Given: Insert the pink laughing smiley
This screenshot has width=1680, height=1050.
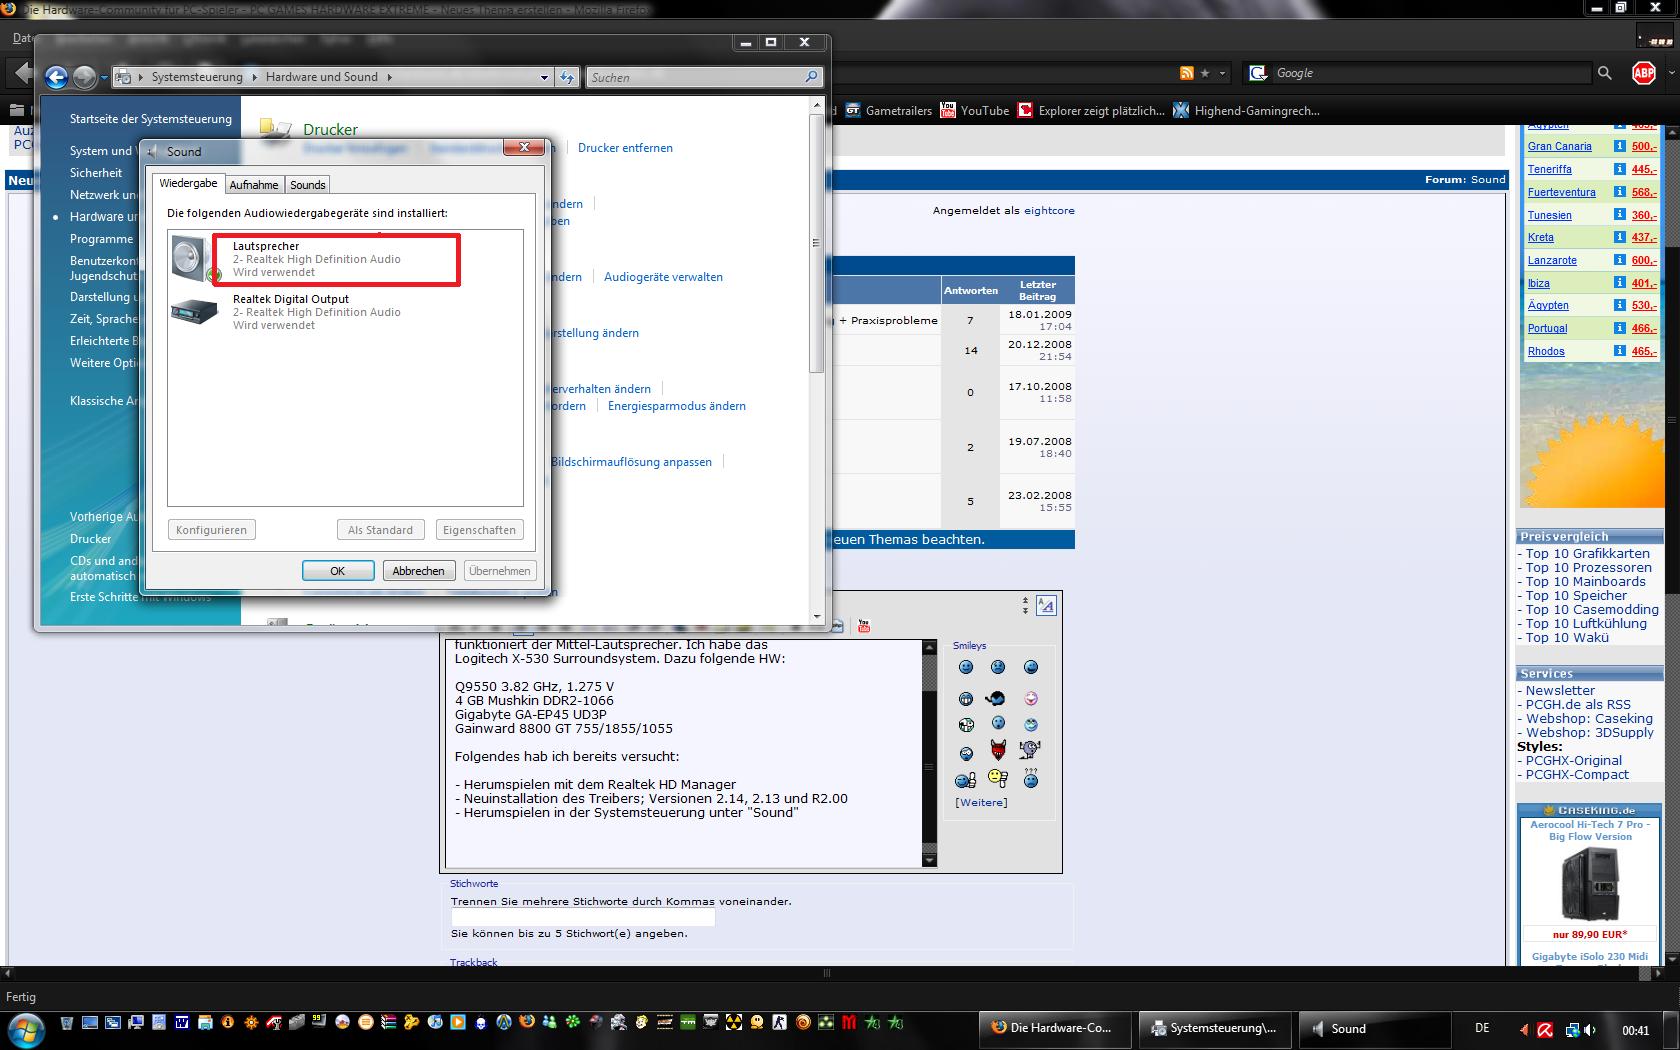Looking at the screenshot, I should click(x=1031, y=698).
